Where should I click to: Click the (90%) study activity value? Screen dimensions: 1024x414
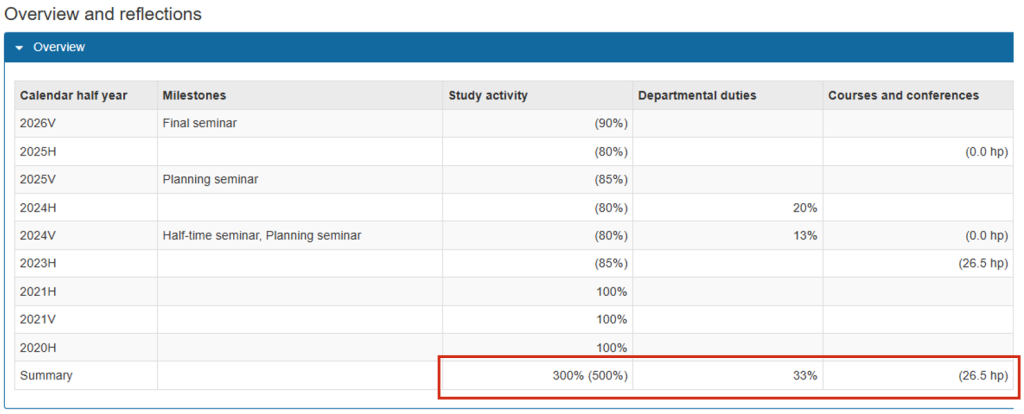611,124
